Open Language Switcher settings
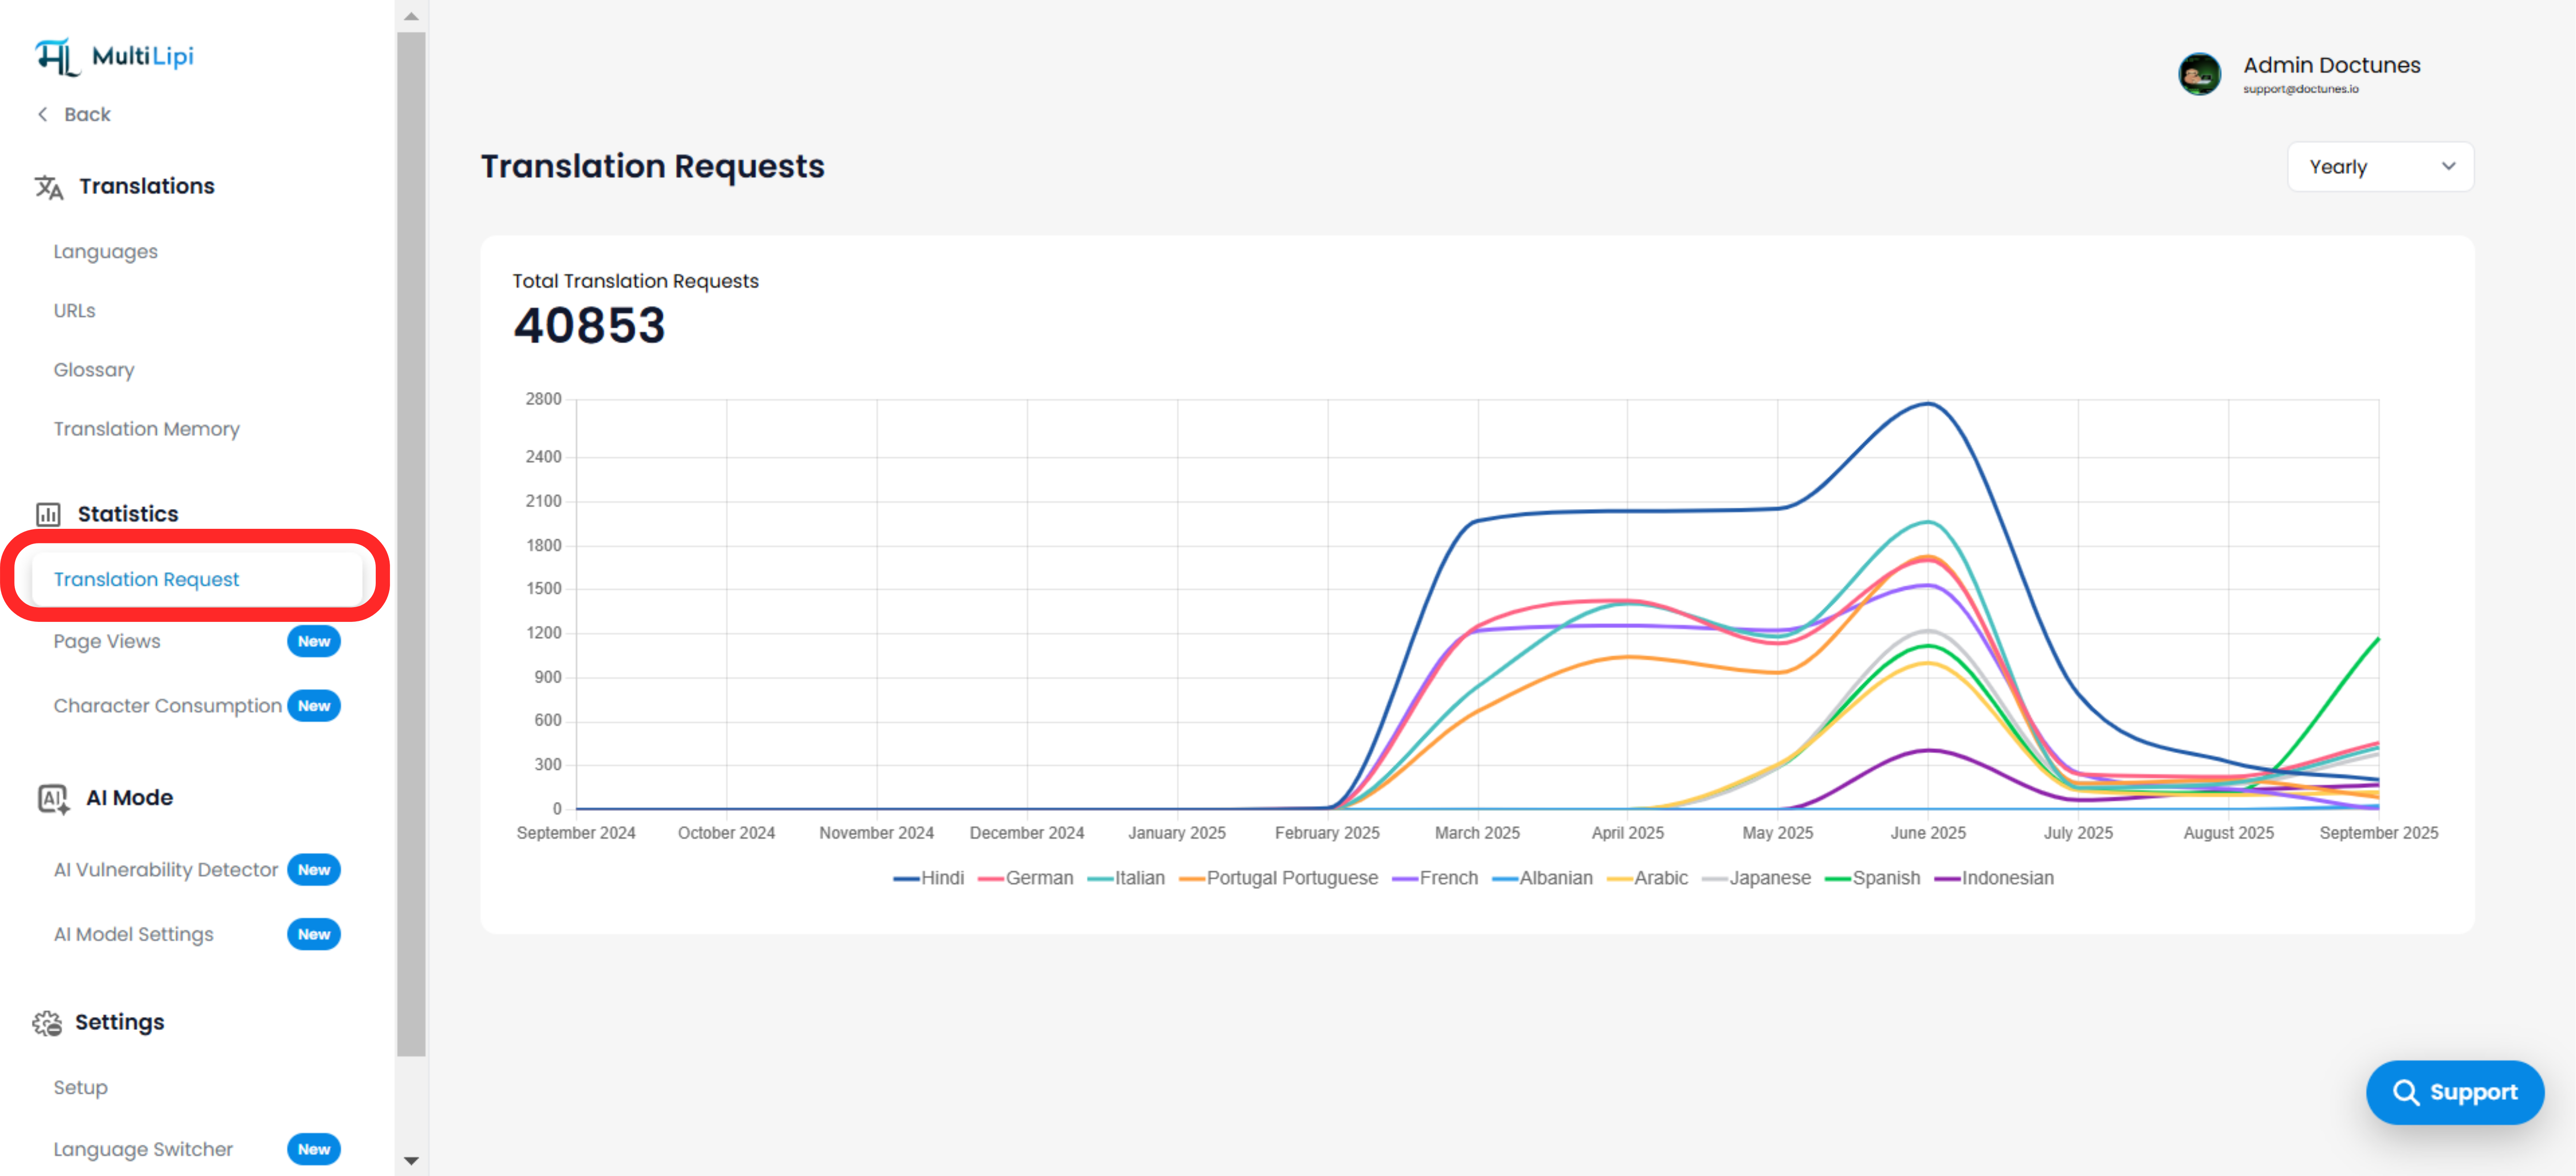The width and height of the screenshot is (2576, 1176). click(143, 1150)
